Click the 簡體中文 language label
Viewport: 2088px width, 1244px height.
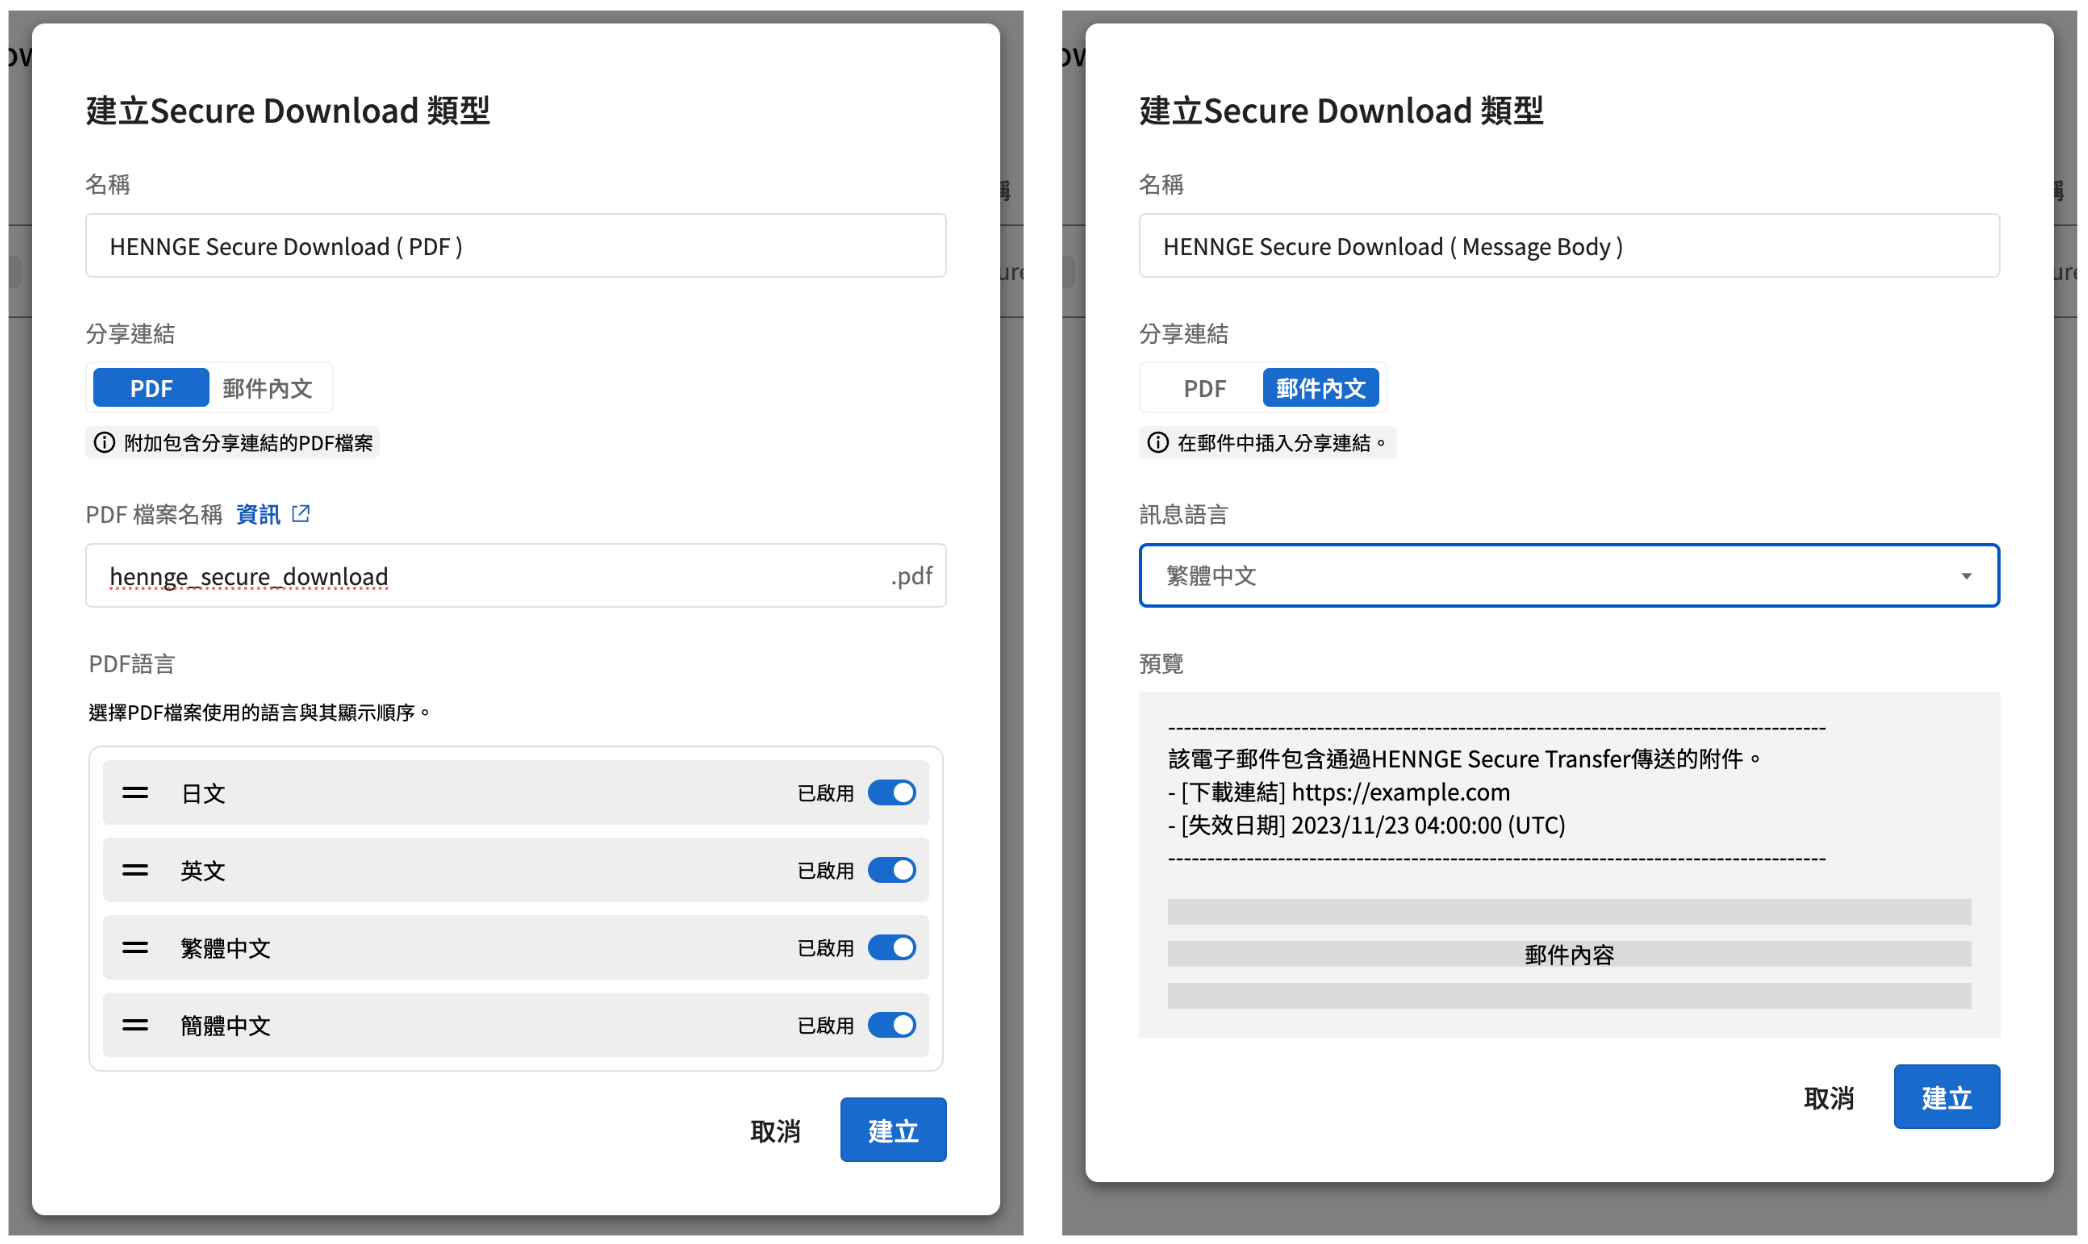pyautogui.click(x=225, y=1025)
